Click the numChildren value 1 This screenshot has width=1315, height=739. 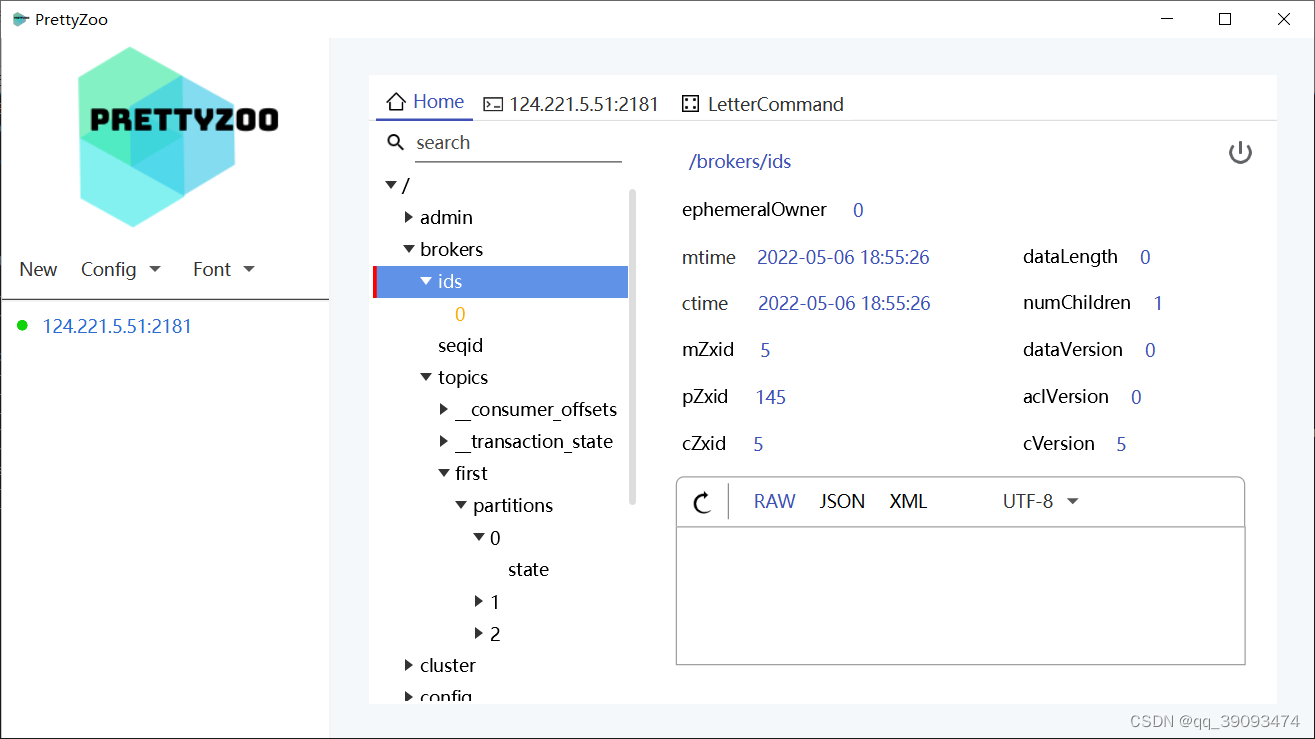(x=1158, y=303)
